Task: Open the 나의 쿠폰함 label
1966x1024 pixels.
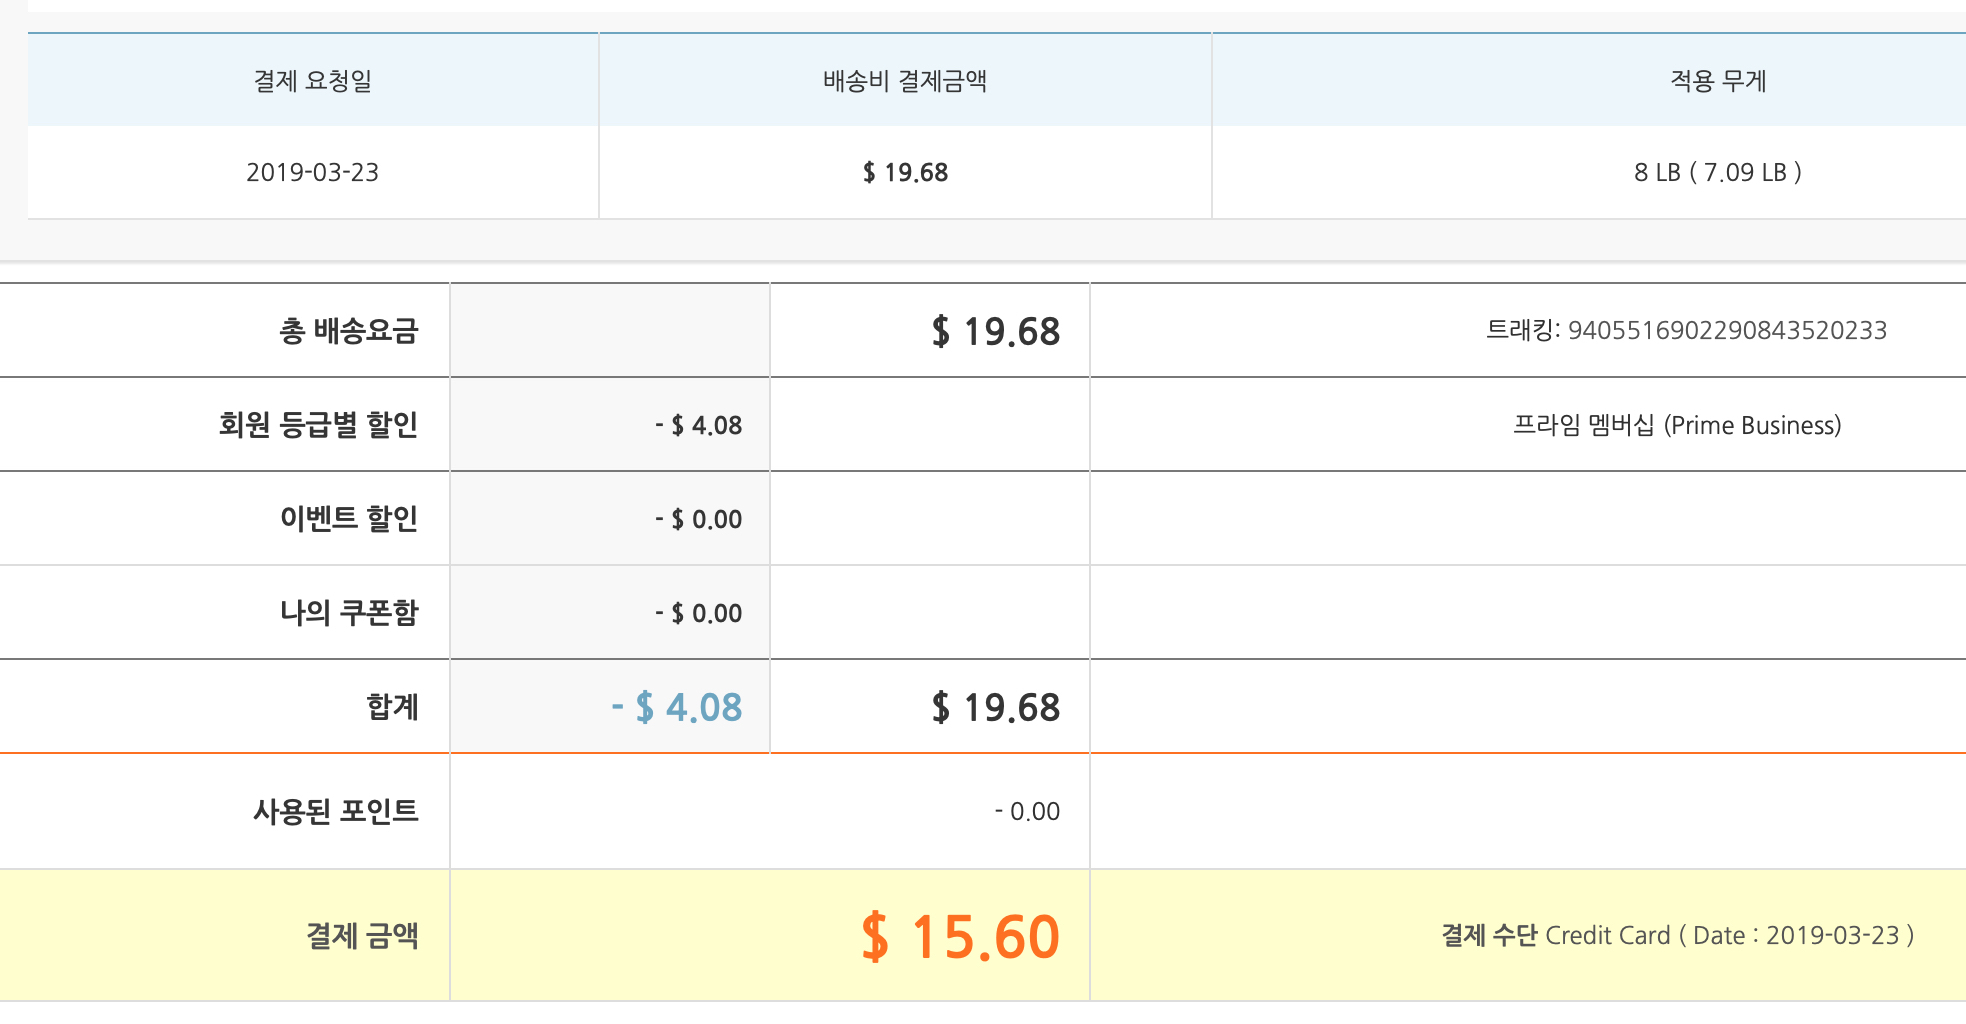Action: (x=348, y=613)
